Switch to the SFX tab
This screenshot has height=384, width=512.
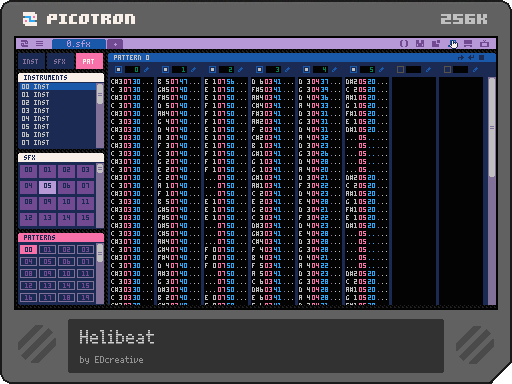point(60,61)
